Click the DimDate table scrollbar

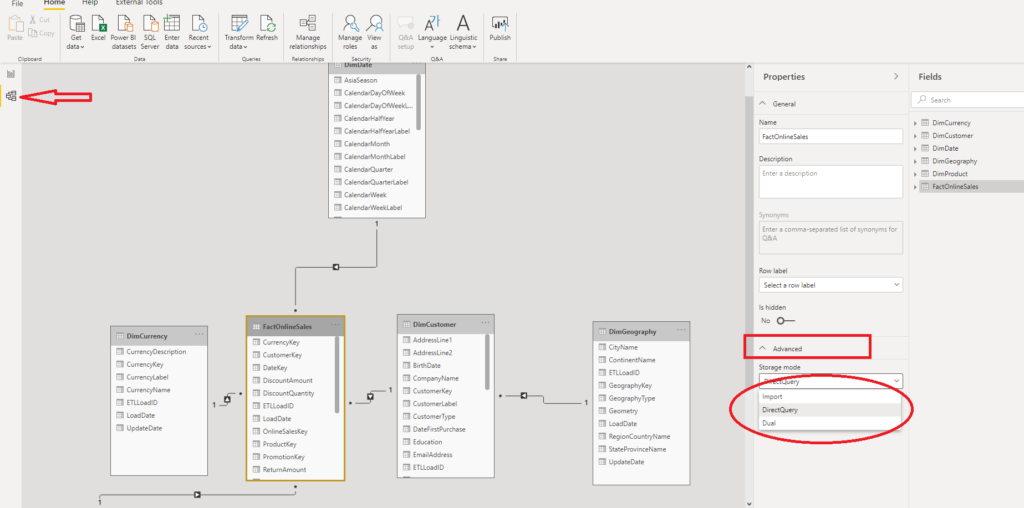click(x=418, y=103)
